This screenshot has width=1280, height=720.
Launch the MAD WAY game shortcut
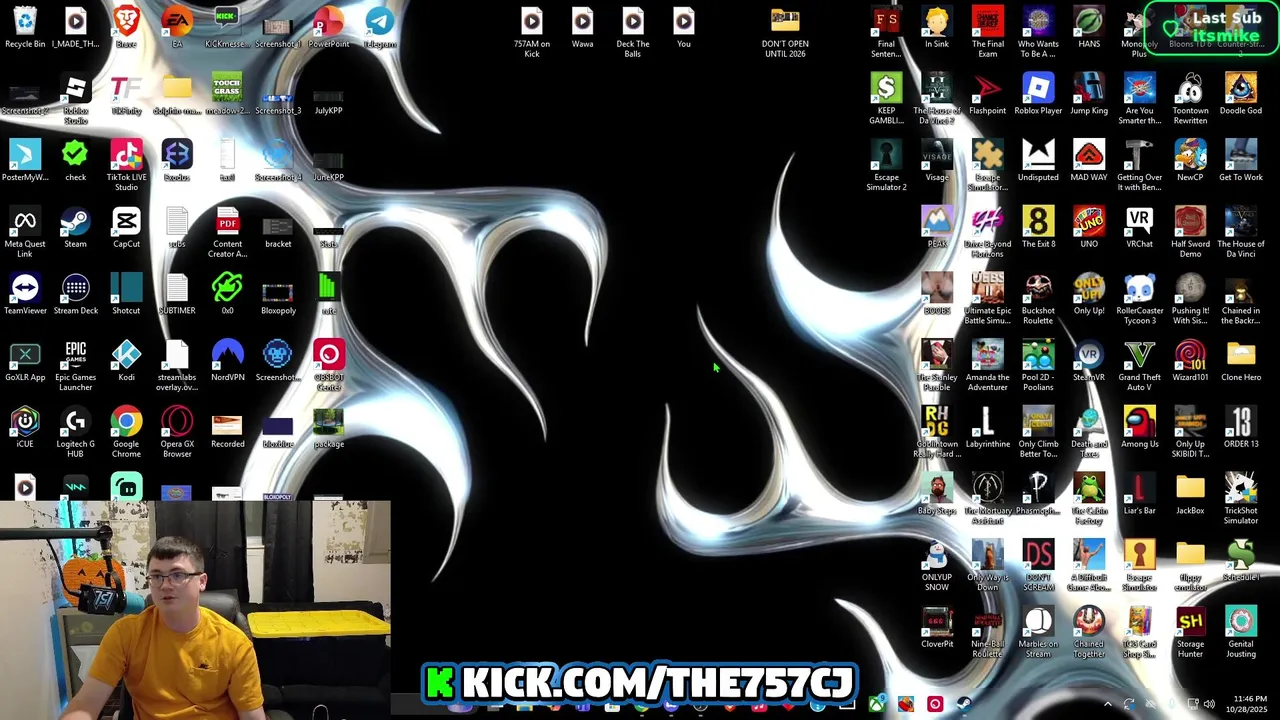[x=1089, y=161]
